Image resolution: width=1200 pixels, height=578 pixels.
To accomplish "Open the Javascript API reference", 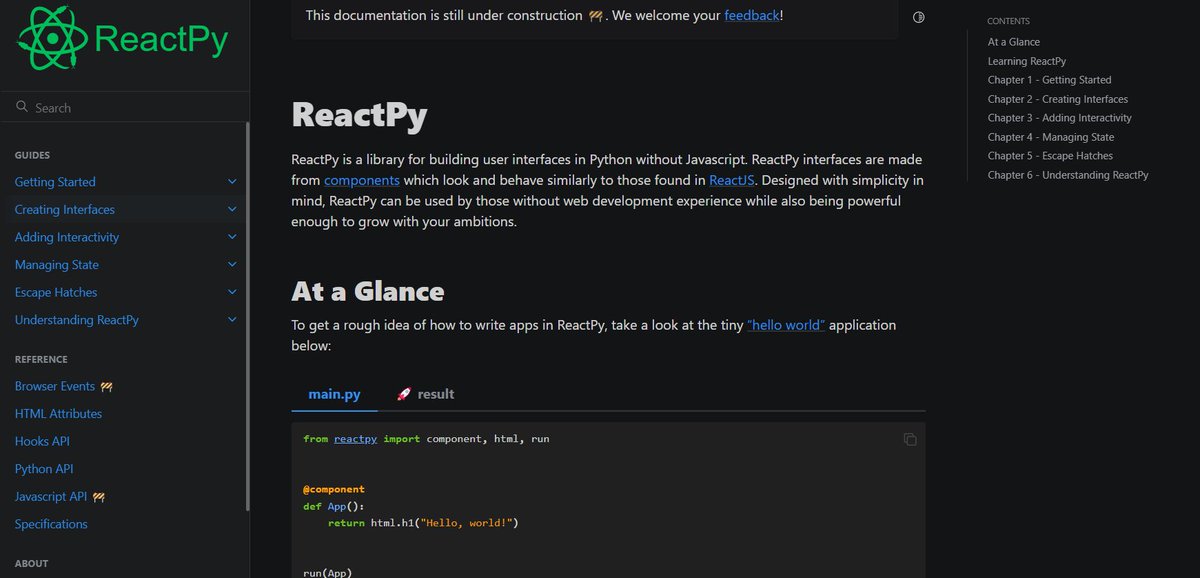I will pos(60,496).
